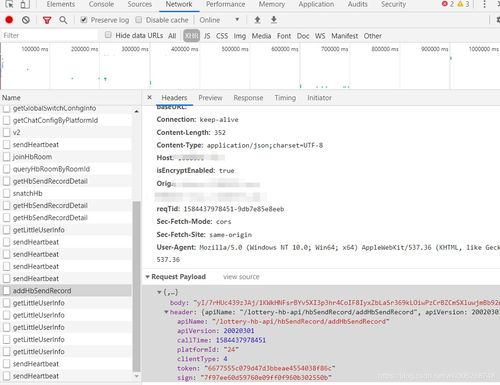Tick checkbox beside v2 request
This screenshot has width=500, height=385.
click(x=6, y=132)
